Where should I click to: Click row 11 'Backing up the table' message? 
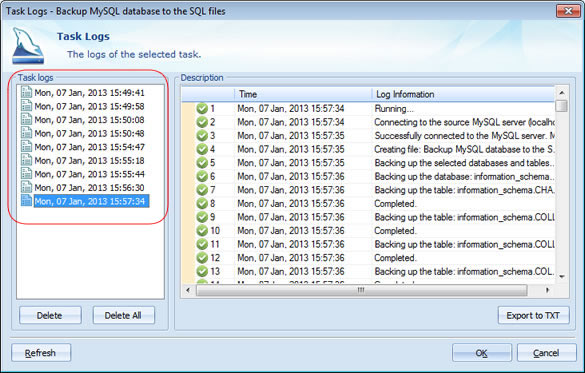[464, 244]
